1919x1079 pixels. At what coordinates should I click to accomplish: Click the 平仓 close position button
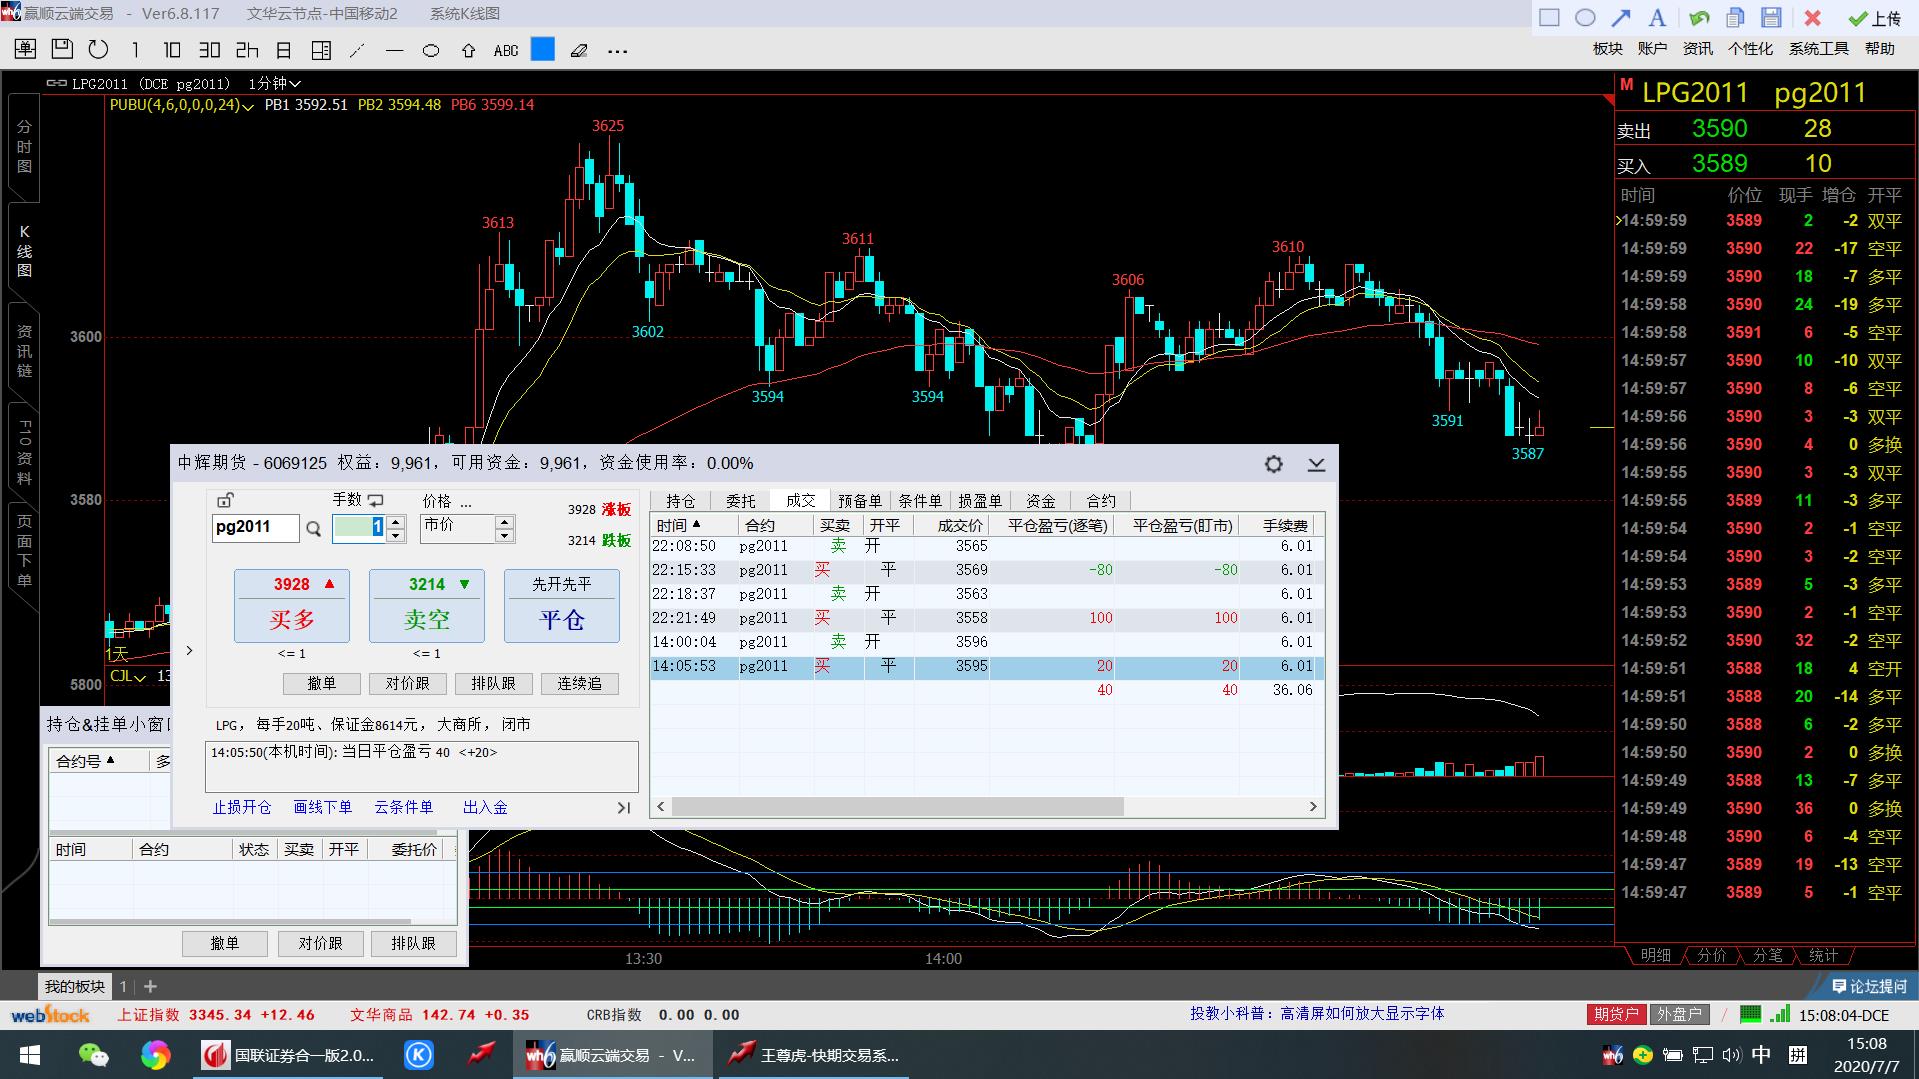(x=562, y=606)
